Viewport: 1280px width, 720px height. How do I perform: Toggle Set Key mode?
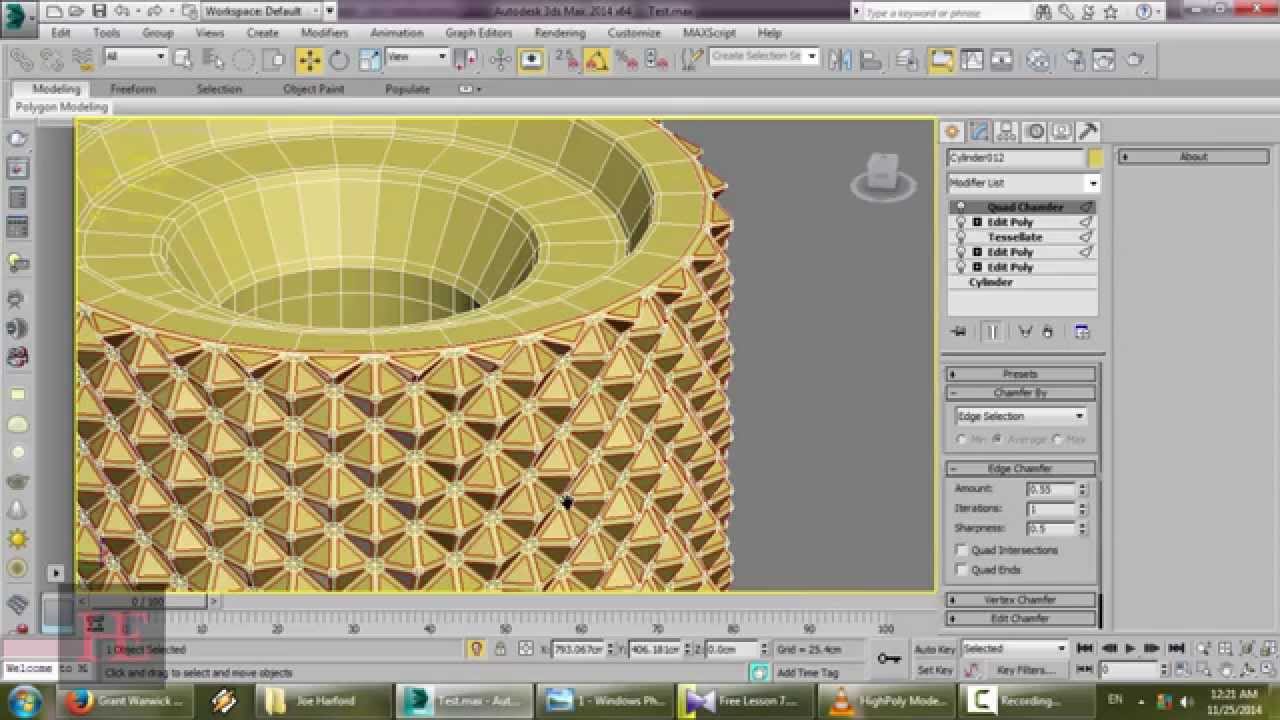(x=935, y=670)
